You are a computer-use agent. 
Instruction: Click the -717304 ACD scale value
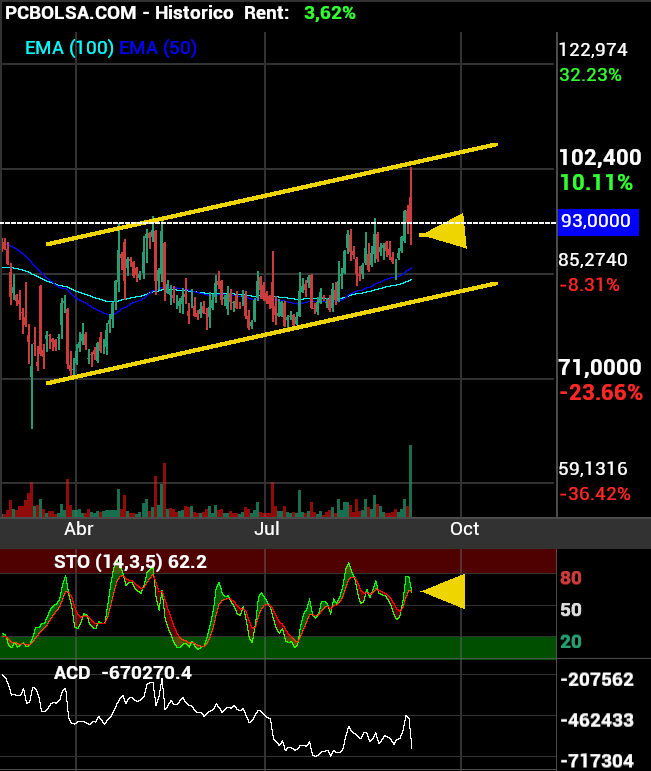pyautogui.click(x=597, y=761)
